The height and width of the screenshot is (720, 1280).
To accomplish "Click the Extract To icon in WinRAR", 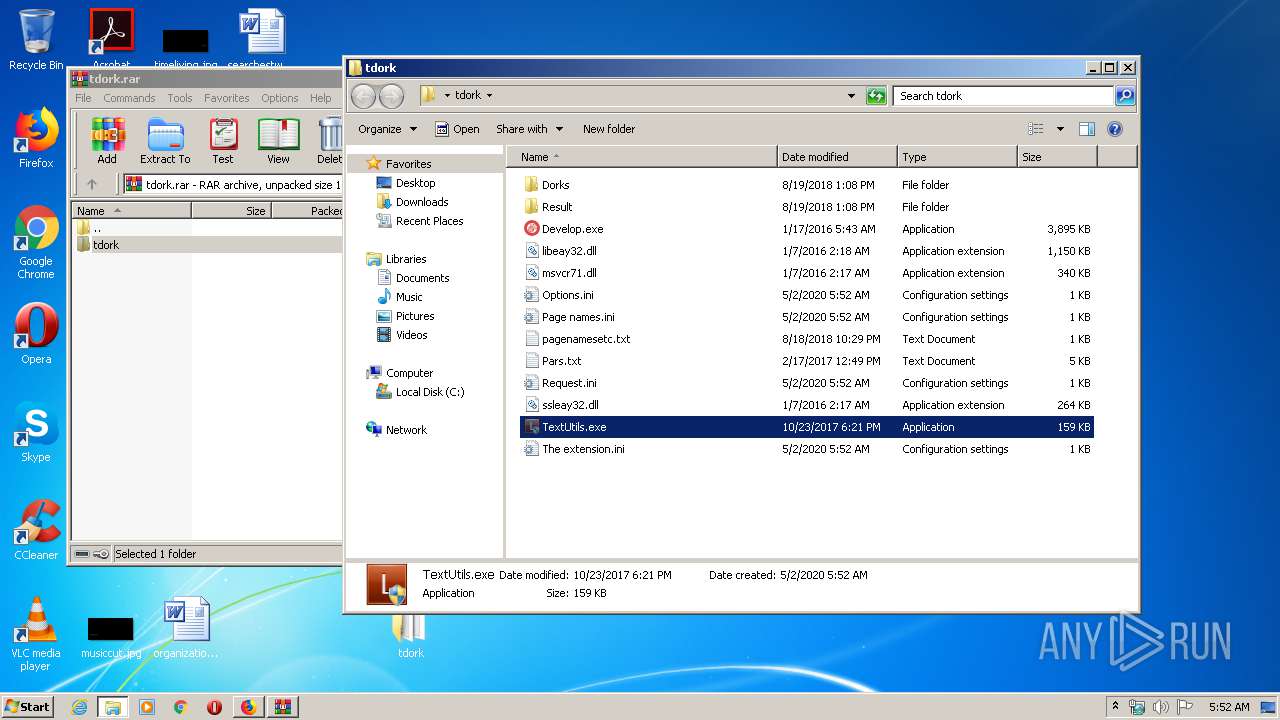I will click(165, 140).
